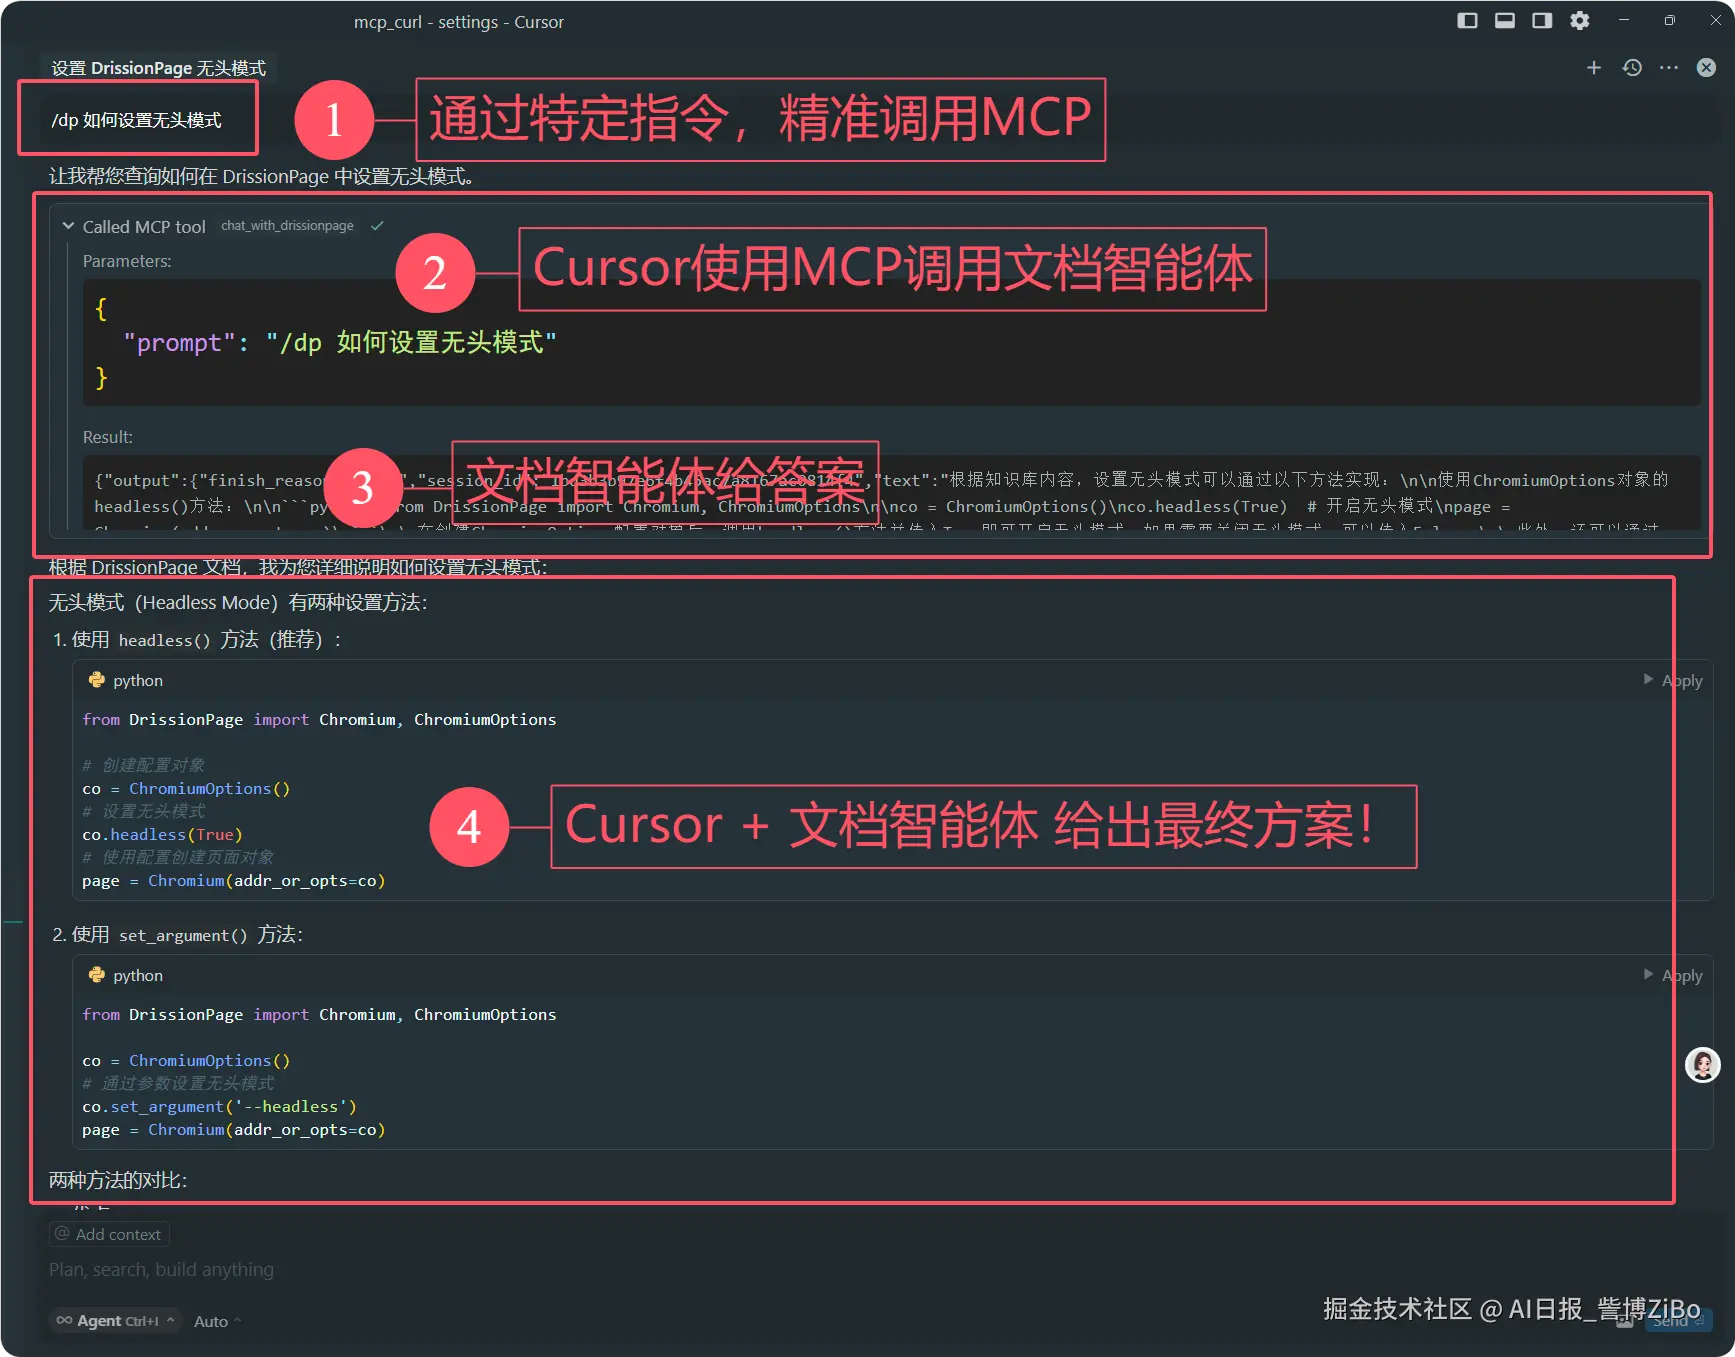Open the more options ellipsis menu

[1668, 67]
